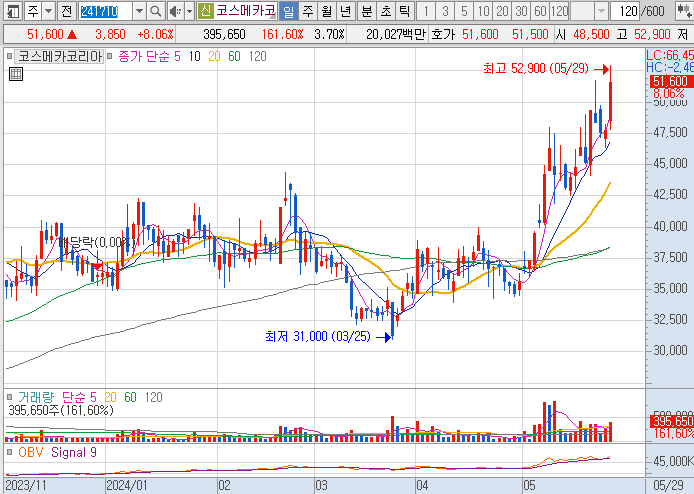Click the red 51,600 price axis tag
Screen dimensions: 694x494
click(x=670, y=81)
